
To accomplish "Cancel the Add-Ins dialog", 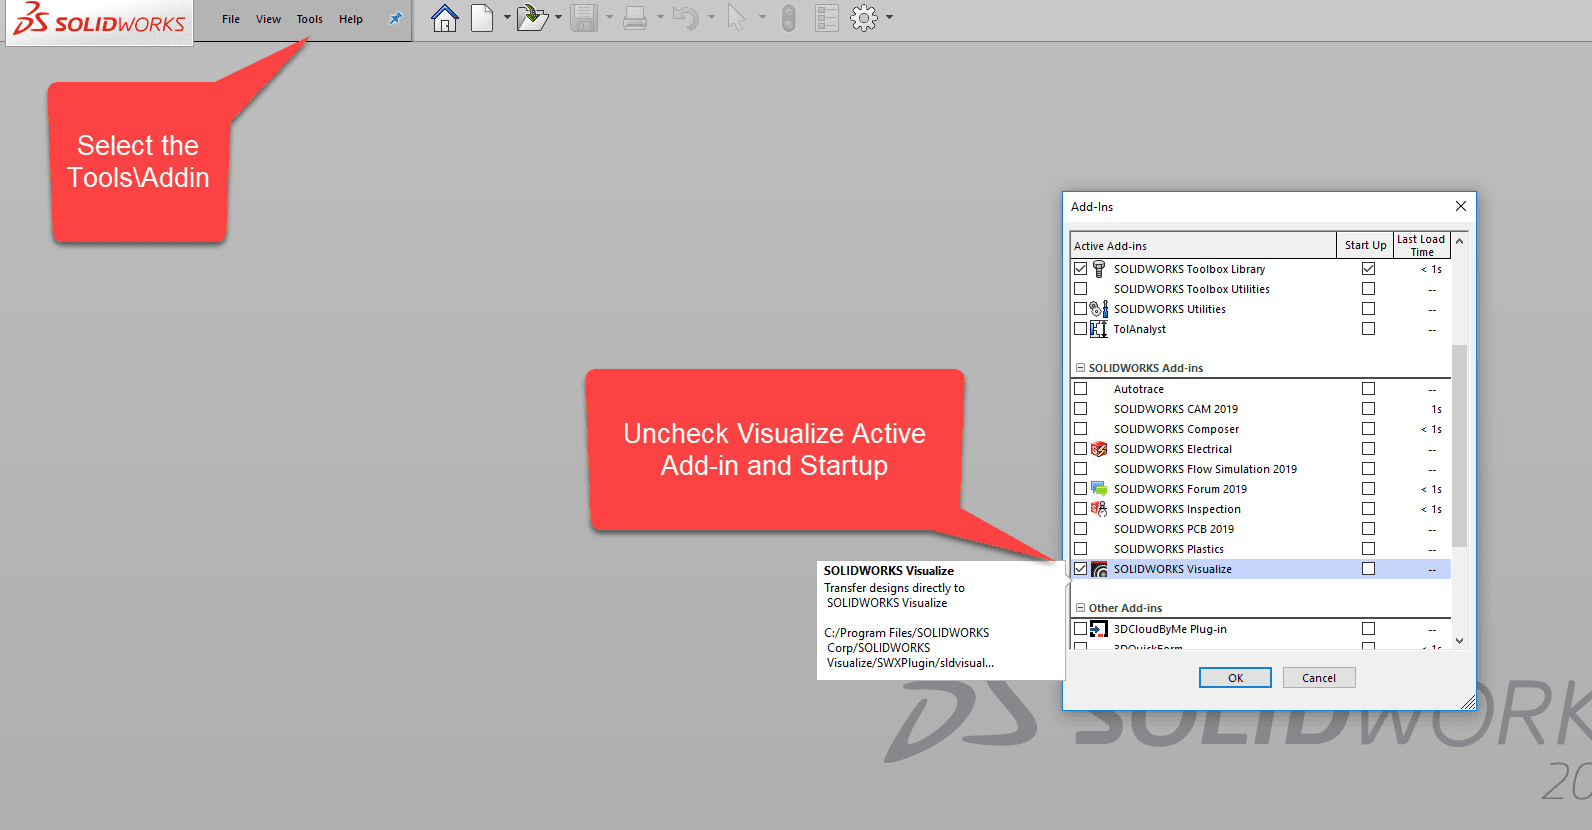I will tap(1318, 678).
